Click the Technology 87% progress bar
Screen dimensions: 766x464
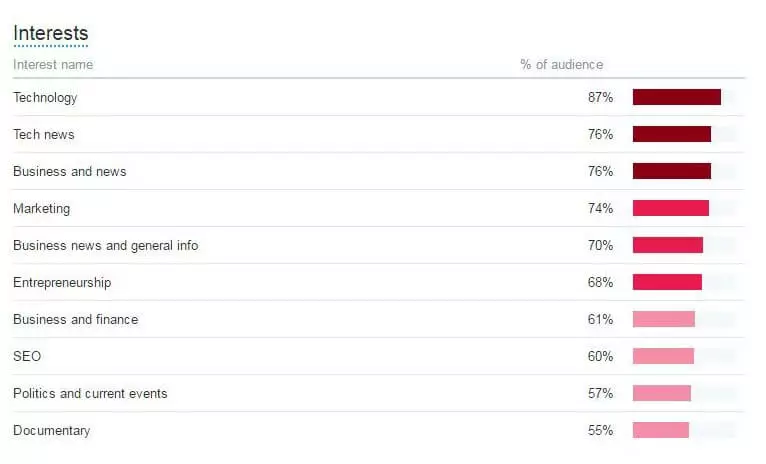click(x=676, y=97)
